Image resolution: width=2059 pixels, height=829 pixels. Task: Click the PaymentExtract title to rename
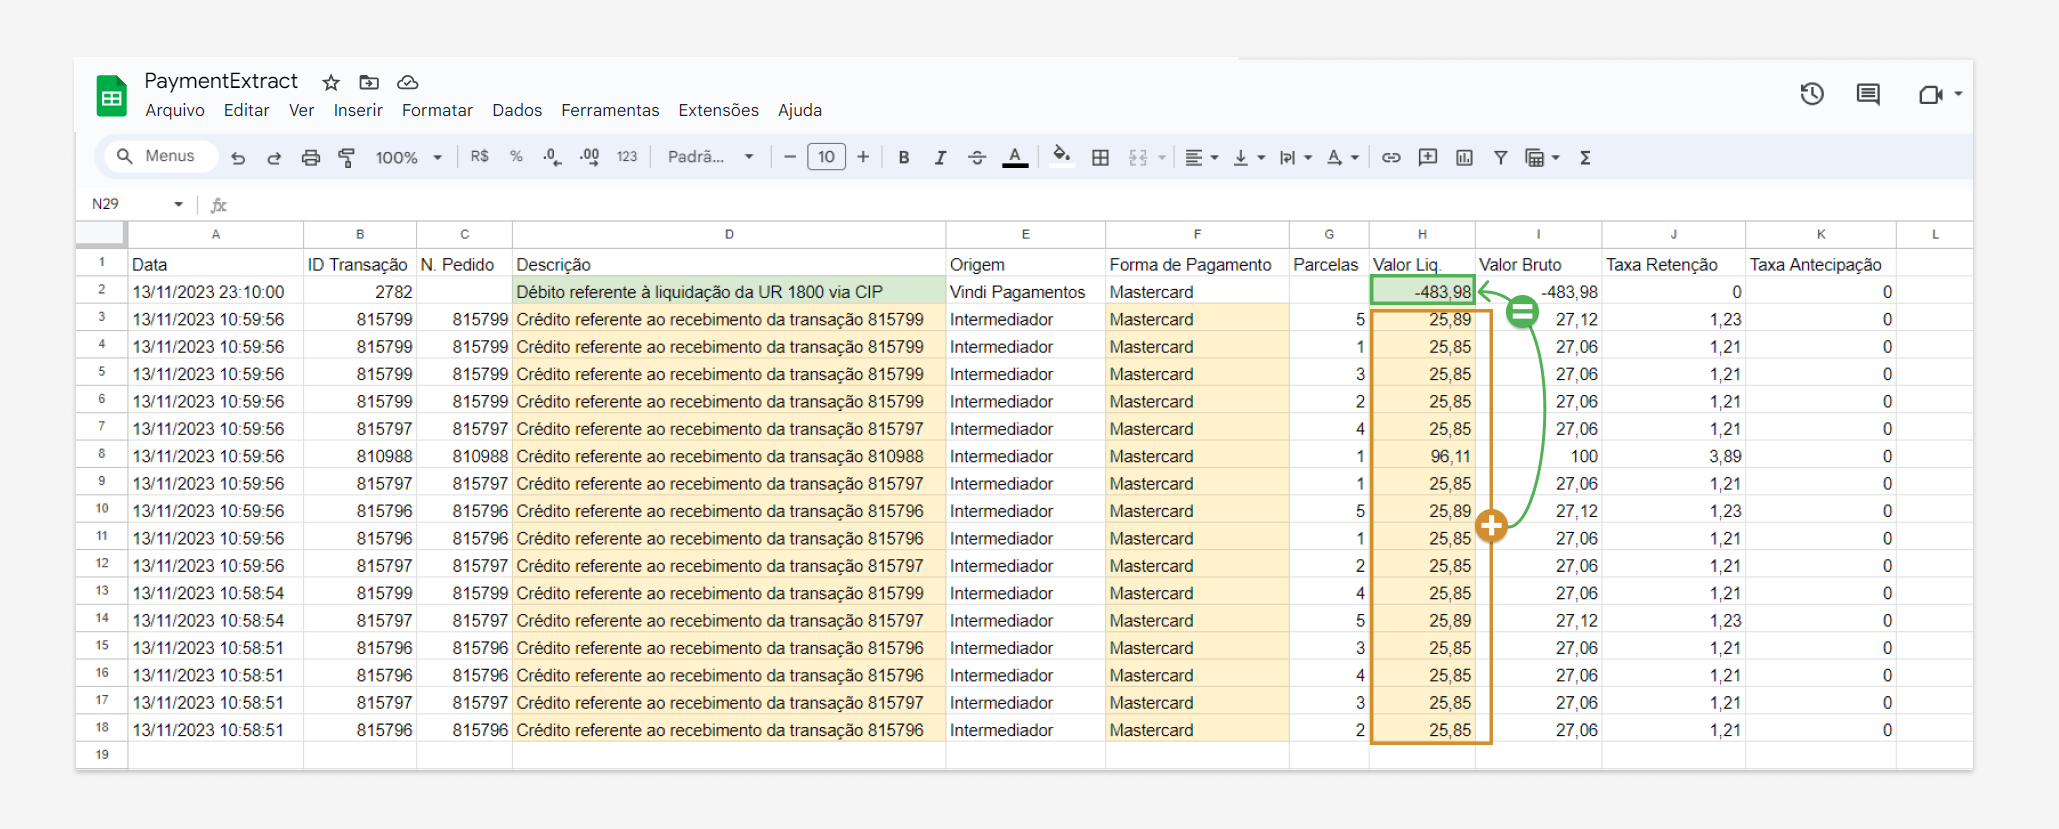point(221,81)
